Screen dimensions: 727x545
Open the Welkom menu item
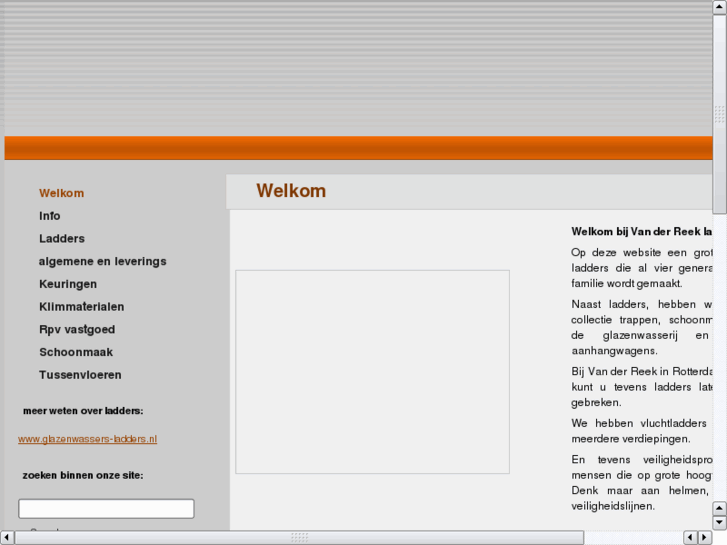pyautogui.click(x=61, y=193)
